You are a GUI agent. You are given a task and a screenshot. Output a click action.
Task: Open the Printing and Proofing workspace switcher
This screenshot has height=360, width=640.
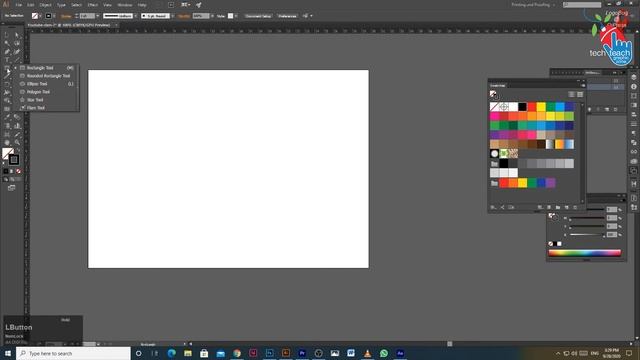(x=533, y=5)
